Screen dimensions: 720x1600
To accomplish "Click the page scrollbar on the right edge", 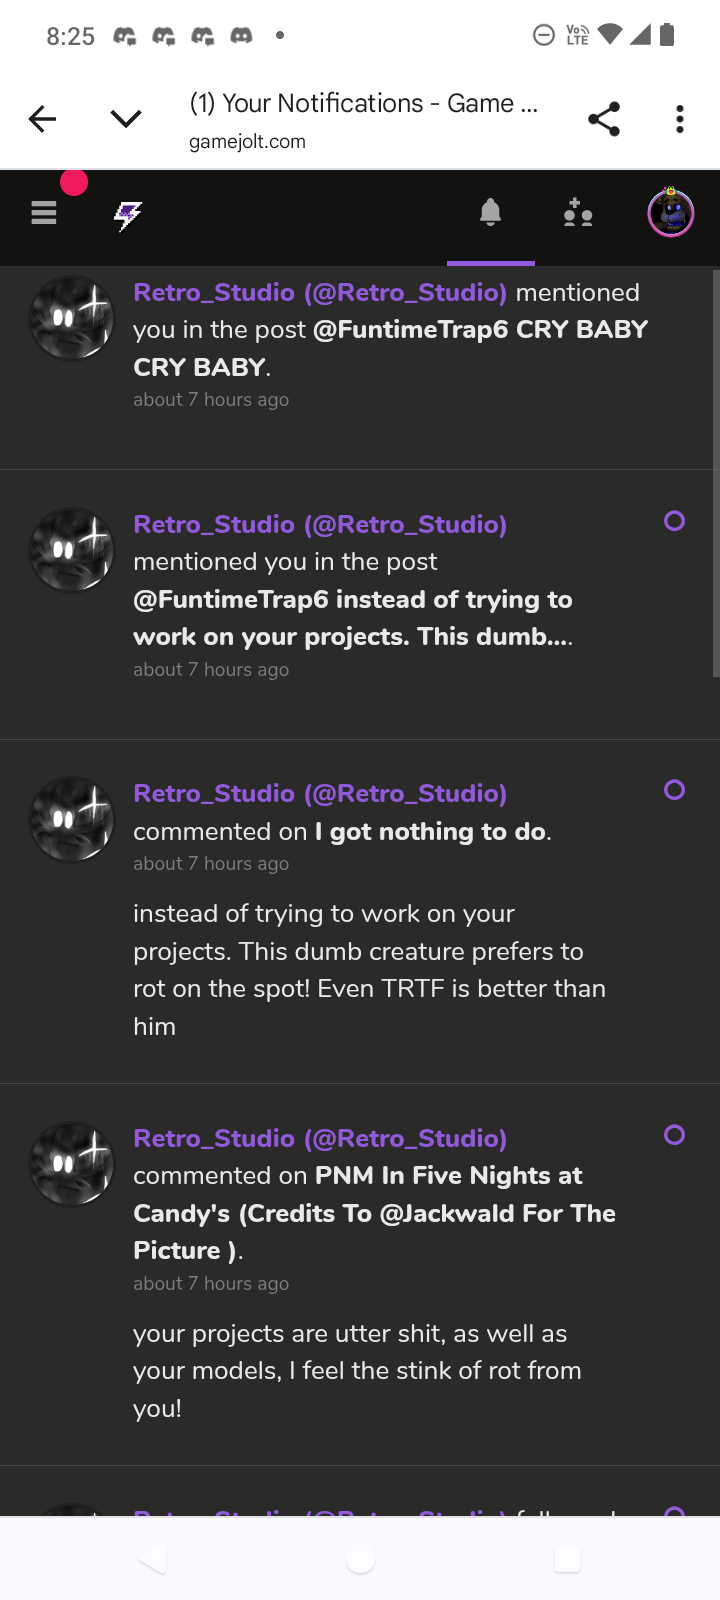I will 715,473.
